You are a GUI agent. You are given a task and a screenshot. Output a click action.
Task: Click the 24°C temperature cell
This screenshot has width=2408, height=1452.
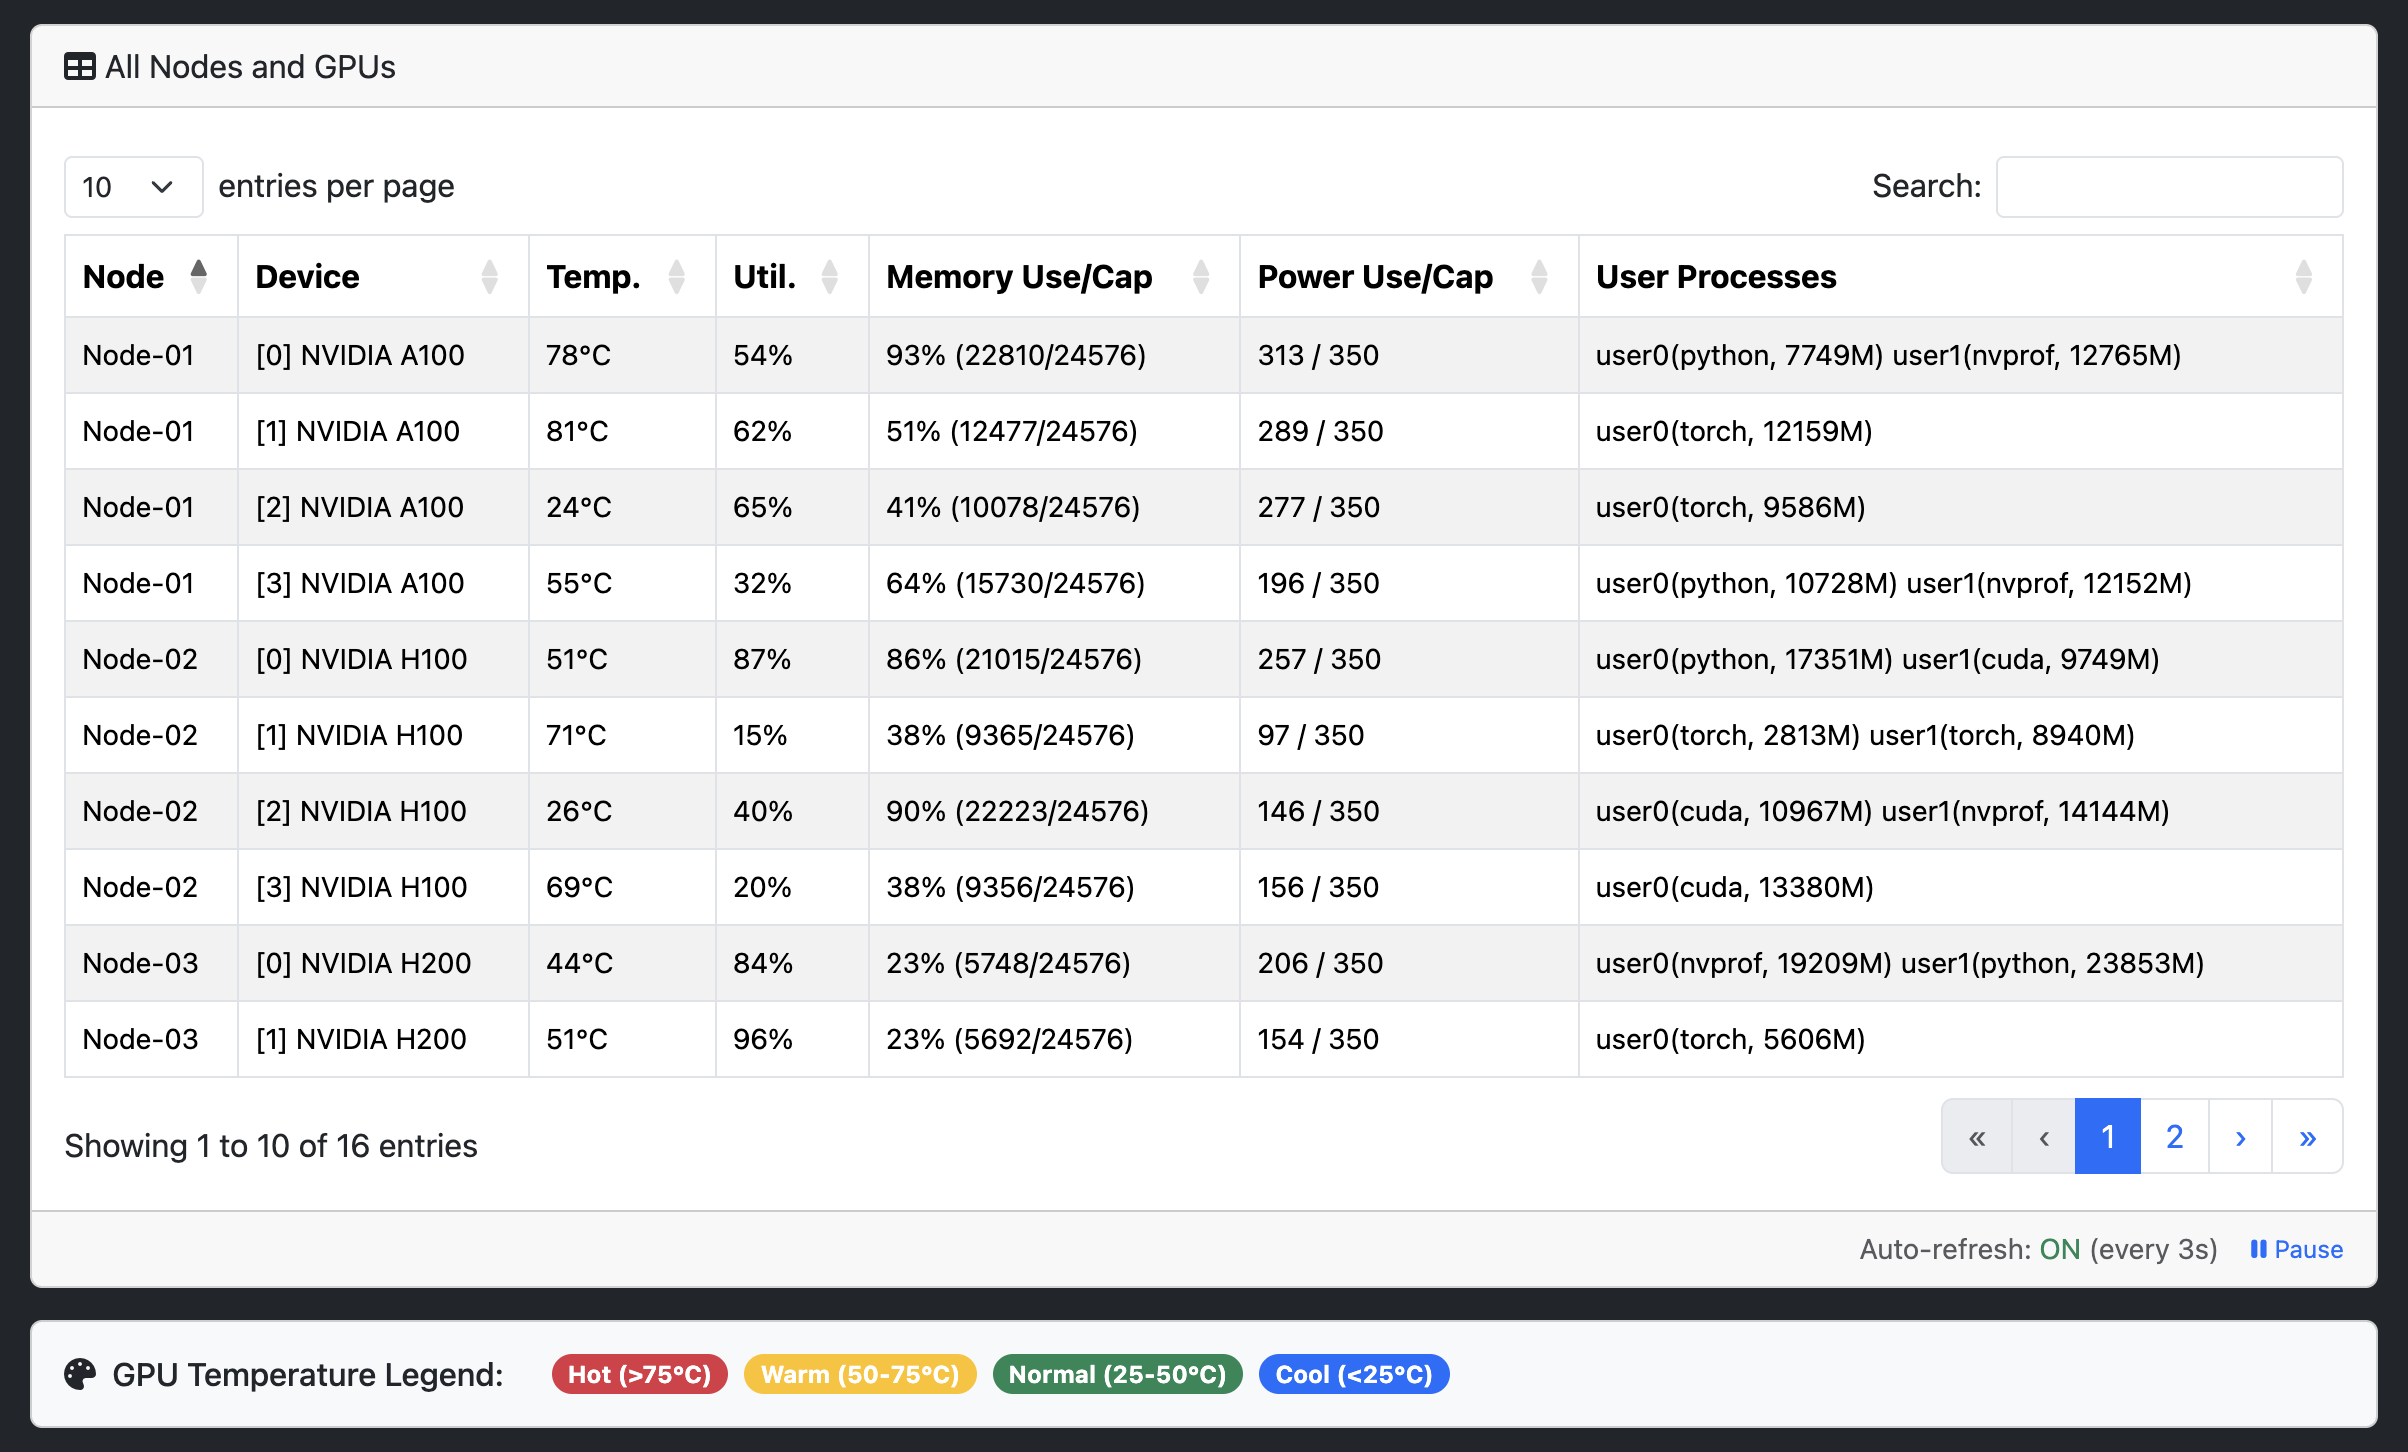point(622,507)
